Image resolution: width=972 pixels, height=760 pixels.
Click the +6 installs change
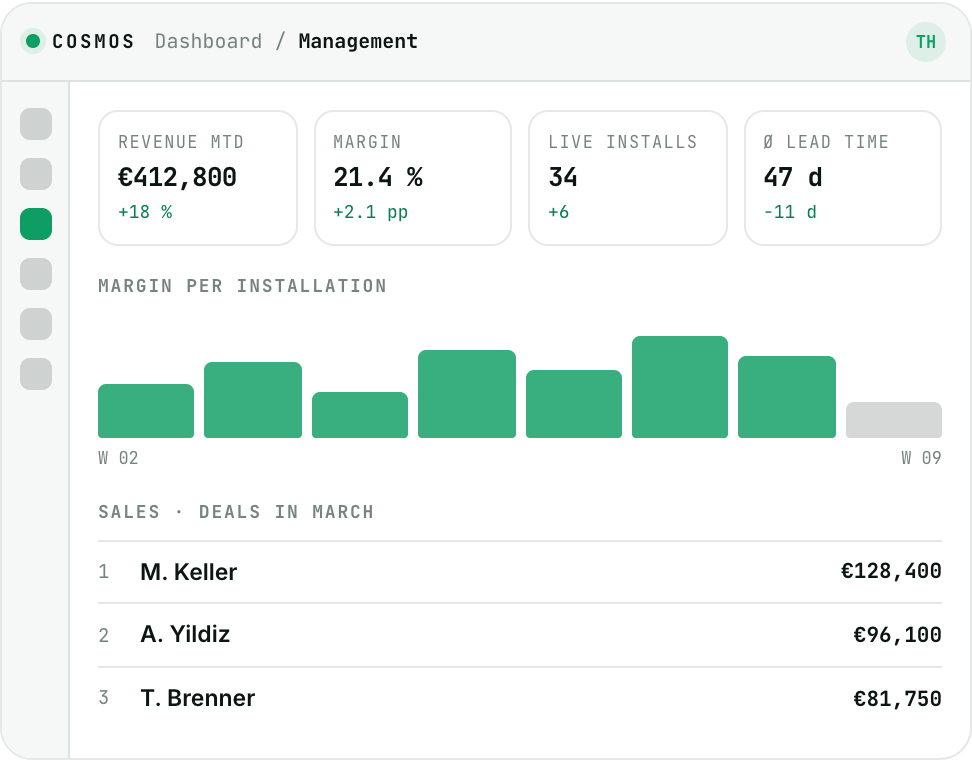coord(559,212)
